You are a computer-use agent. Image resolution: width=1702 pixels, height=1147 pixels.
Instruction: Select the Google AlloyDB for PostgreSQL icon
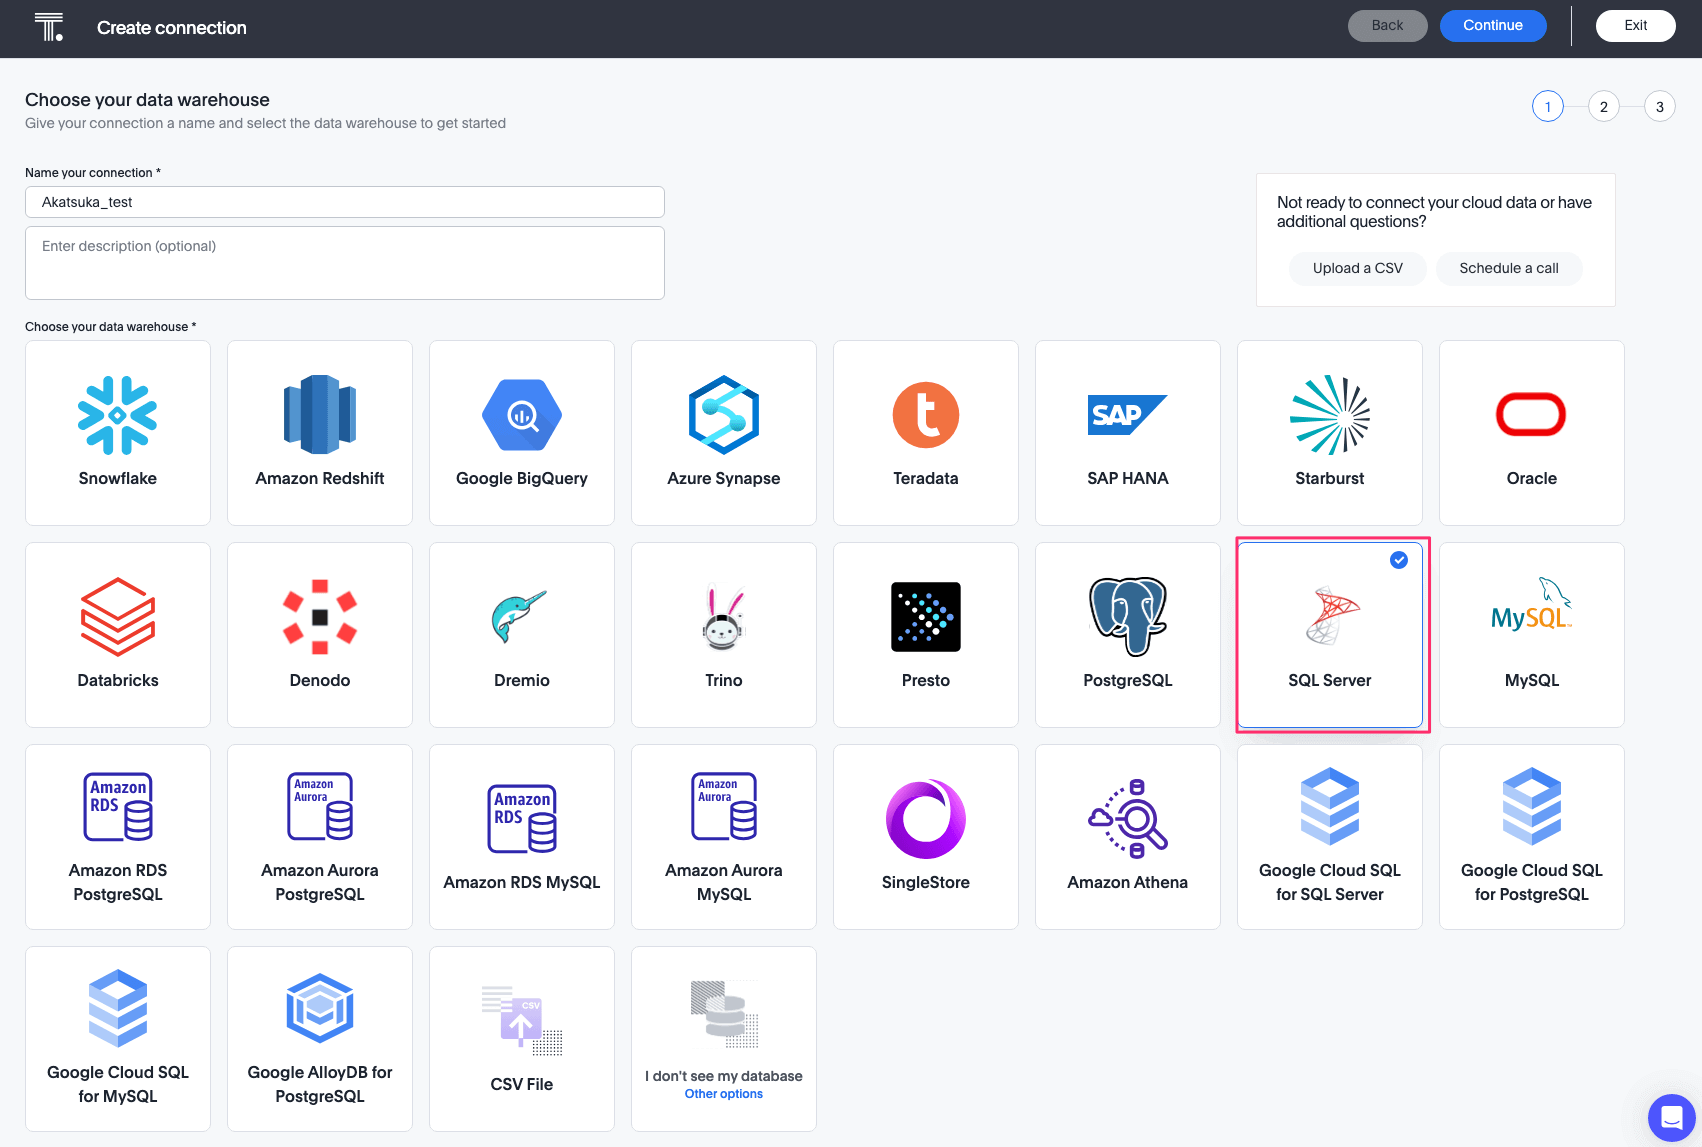[x=320, y=1009]
